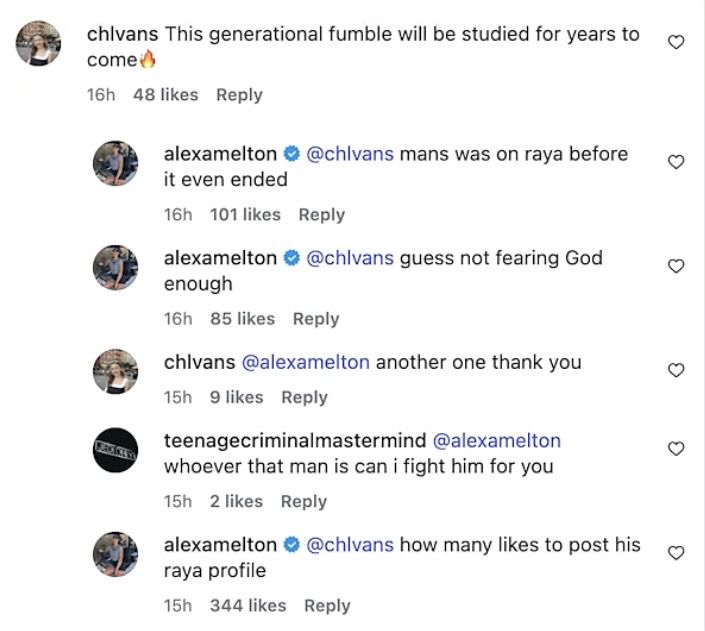View the 48 likes on top comment
Viewport: 705px width, 631px height.
[165, 95]
